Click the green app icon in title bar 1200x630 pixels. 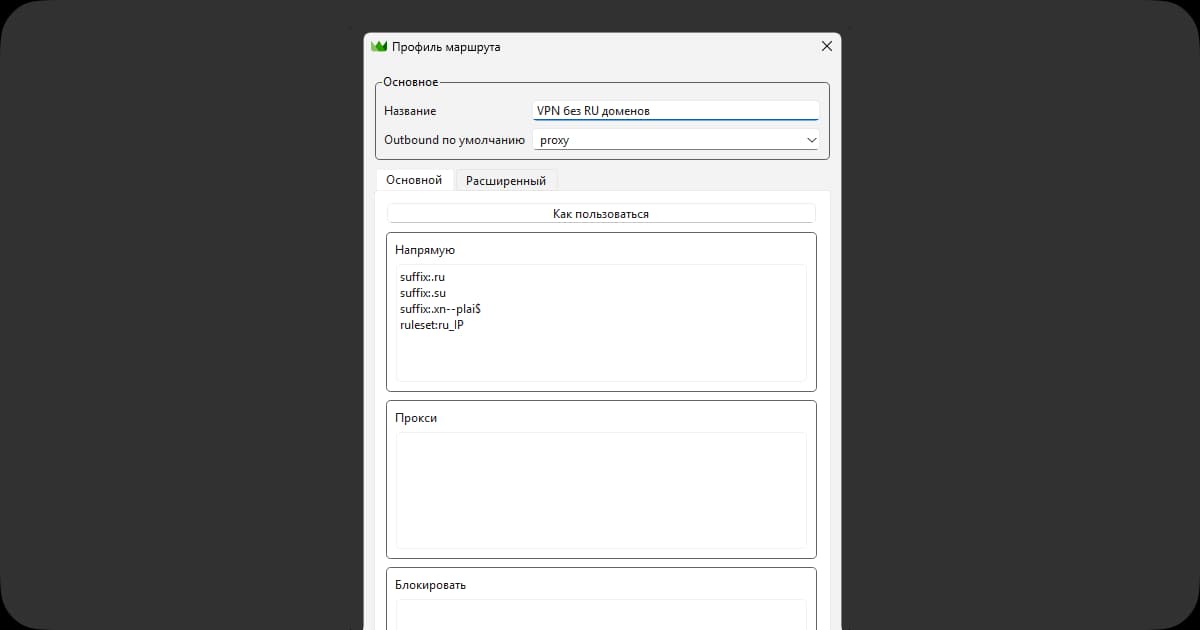[x=379, y=46]
